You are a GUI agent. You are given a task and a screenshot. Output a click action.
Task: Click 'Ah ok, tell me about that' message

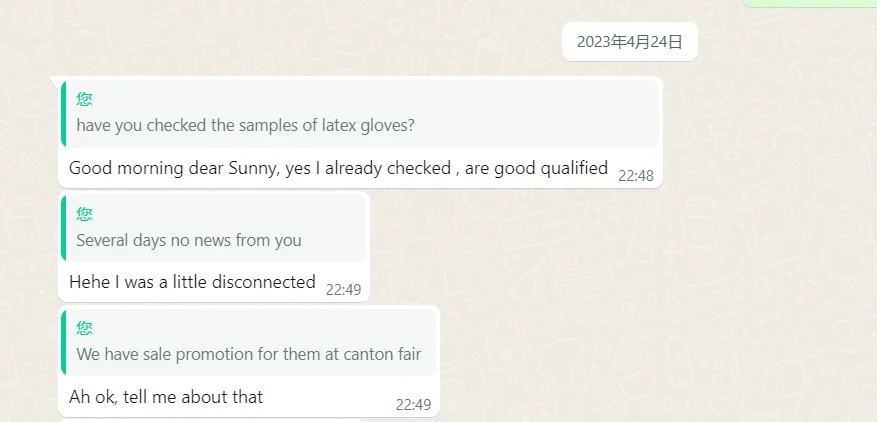tap(166, 397)
